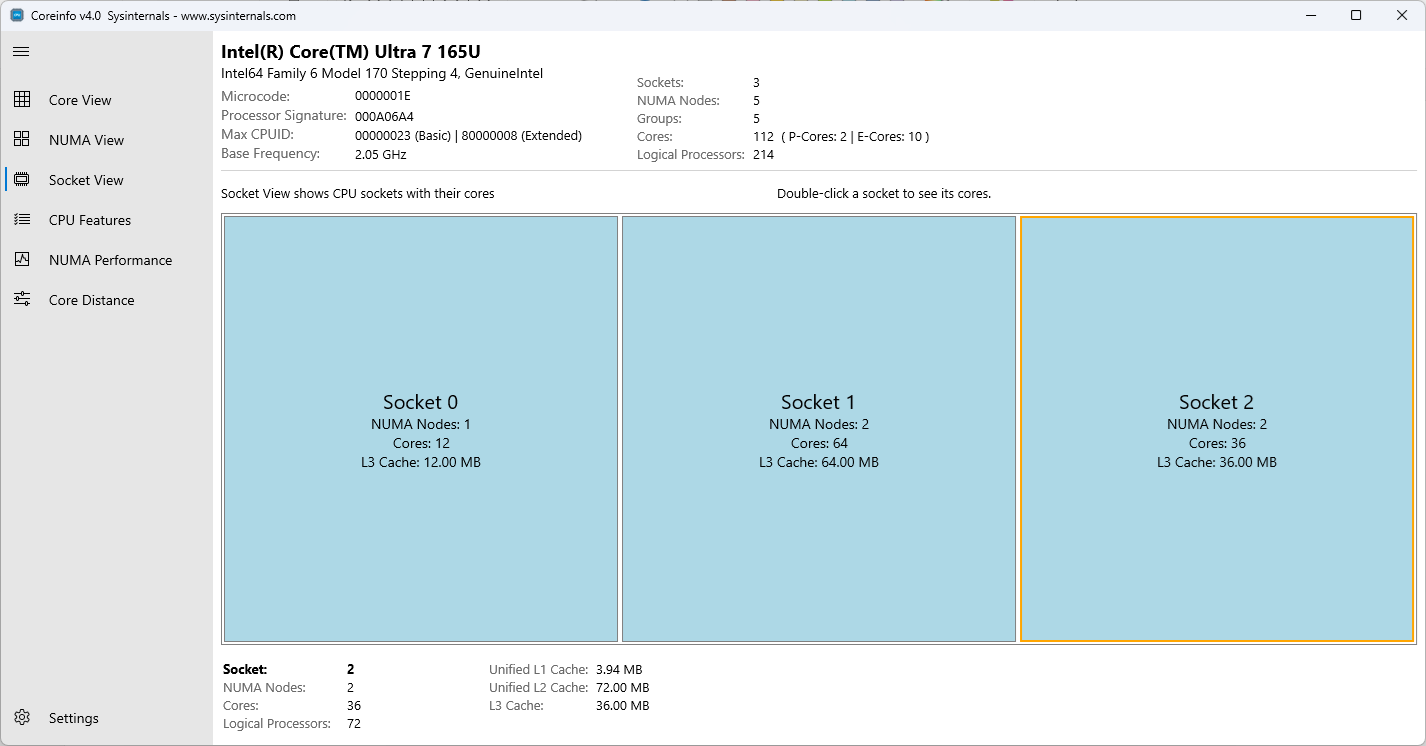Select the Core View grid icon
Viewport: 1426px width, 746px height.
point(22,99)
